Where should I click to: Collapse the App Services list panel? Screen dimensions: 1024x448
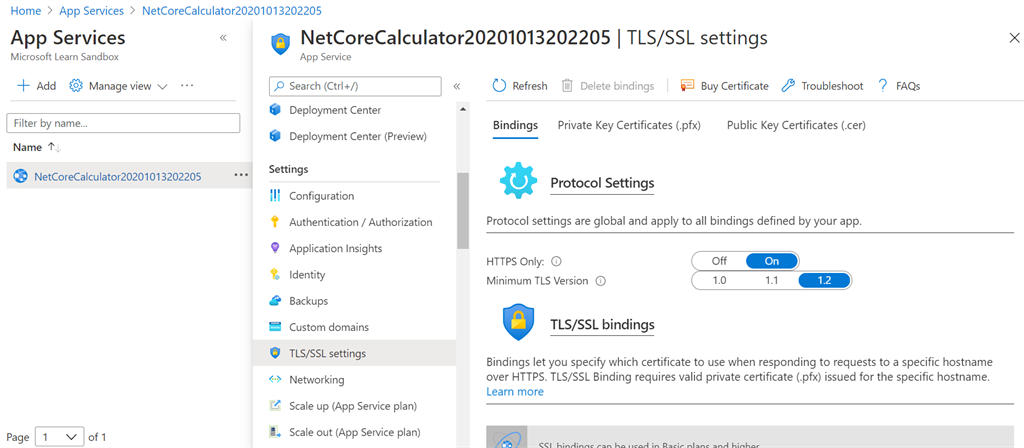click(x=223, y=38)
